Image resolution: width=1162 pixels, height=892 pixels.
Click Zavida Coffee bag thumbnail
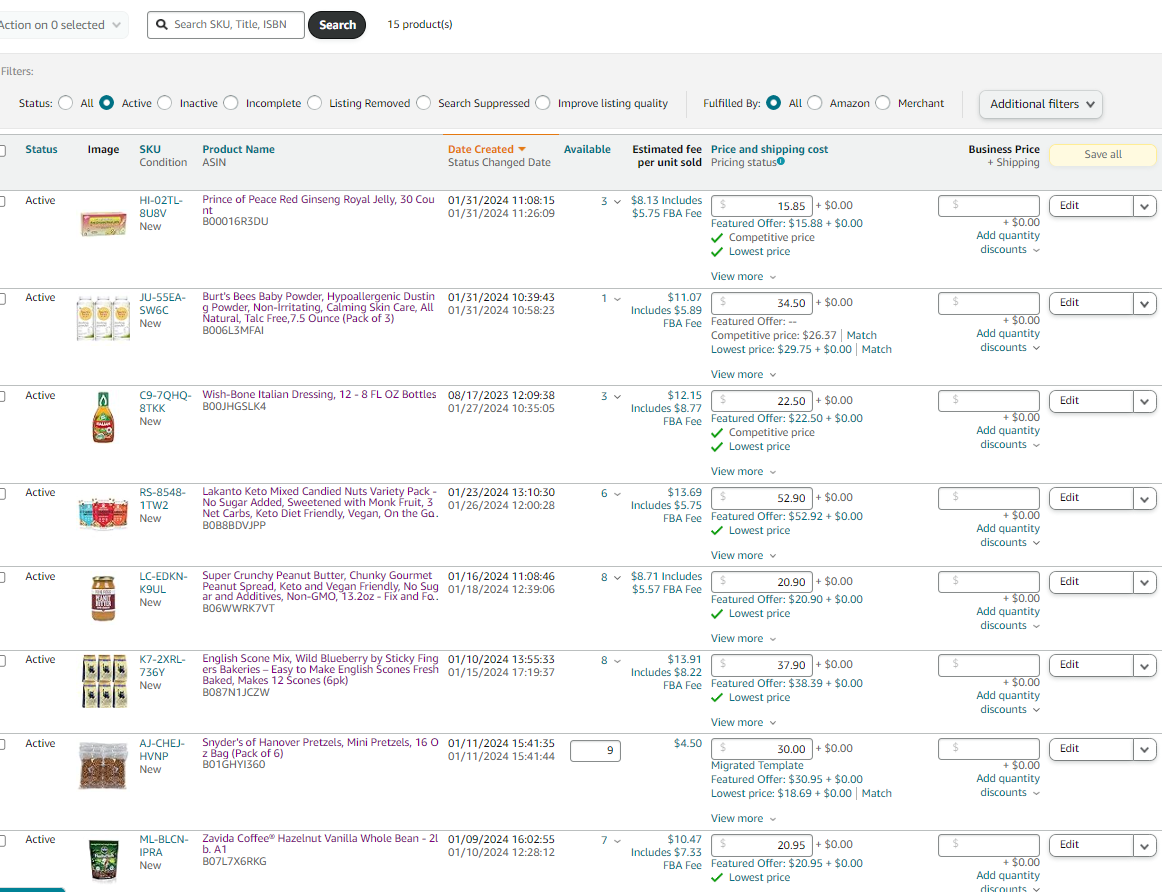pos(103,861)
